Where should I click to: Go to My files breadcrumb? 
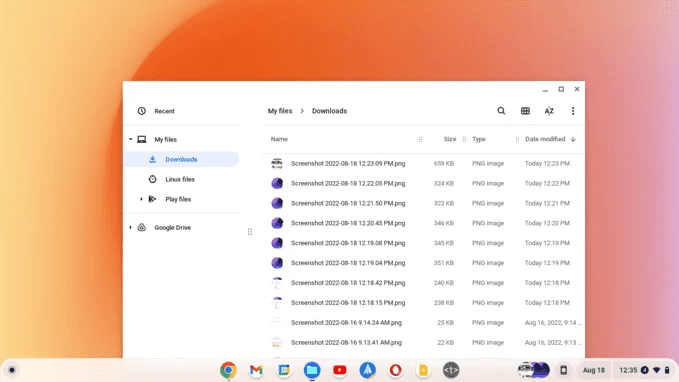(x=280, y=111)
